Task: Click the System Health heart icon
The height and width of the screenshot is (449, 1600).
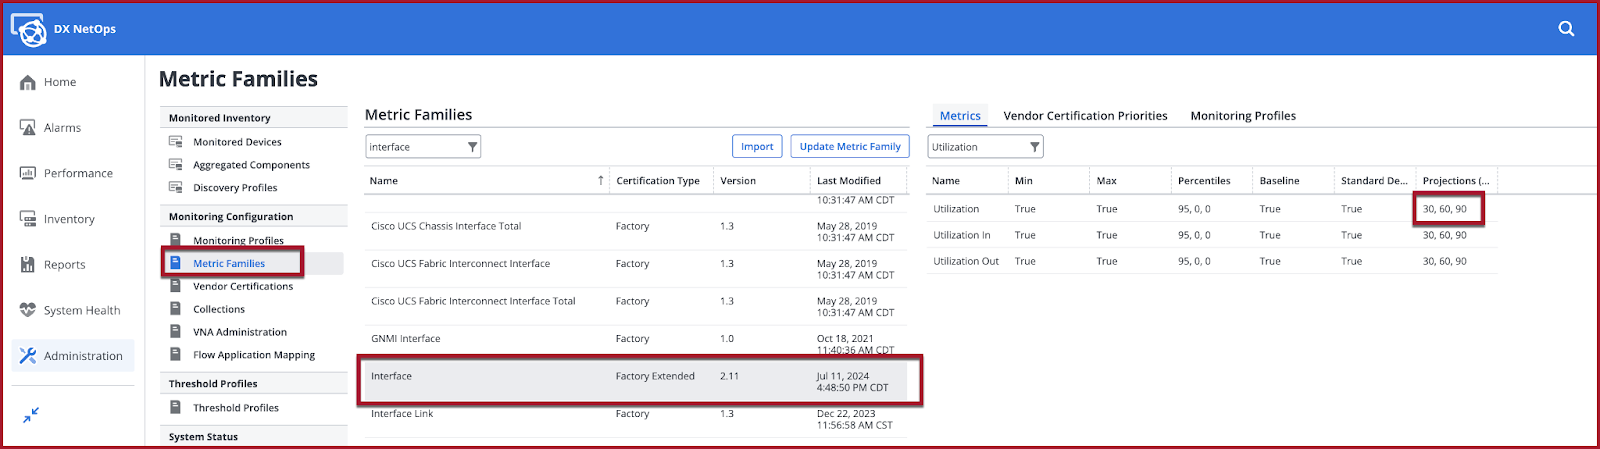Action: [28, 310]
